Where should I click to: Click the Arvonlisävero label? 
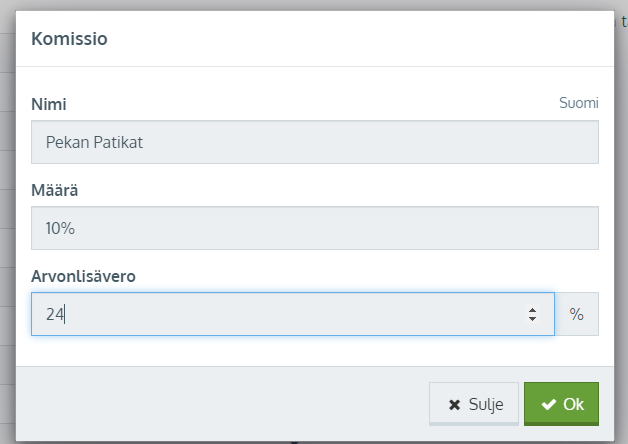[x=83, y=276]
